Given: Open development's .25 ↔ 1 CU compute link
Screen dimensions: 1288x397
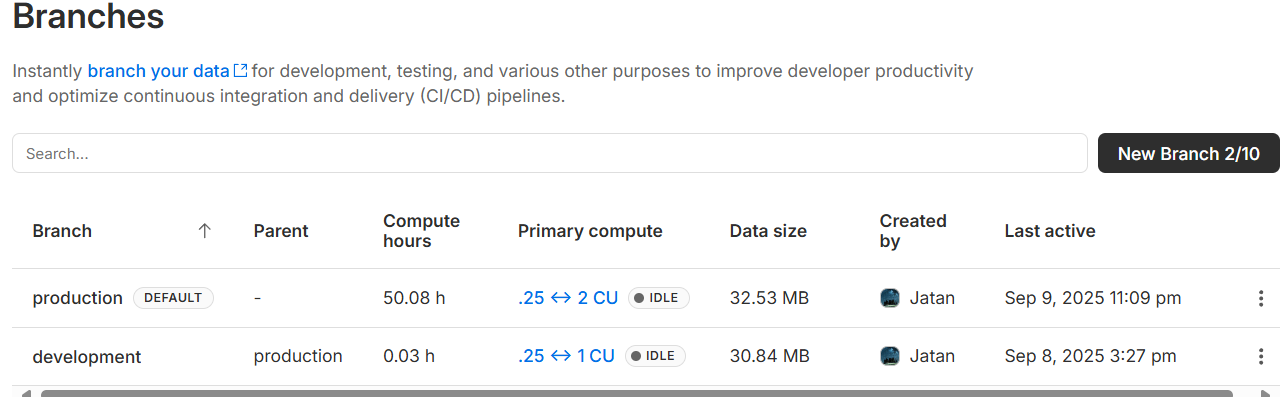Looking at the screenshot, I should pyautogui.click(x=566, y=356).
